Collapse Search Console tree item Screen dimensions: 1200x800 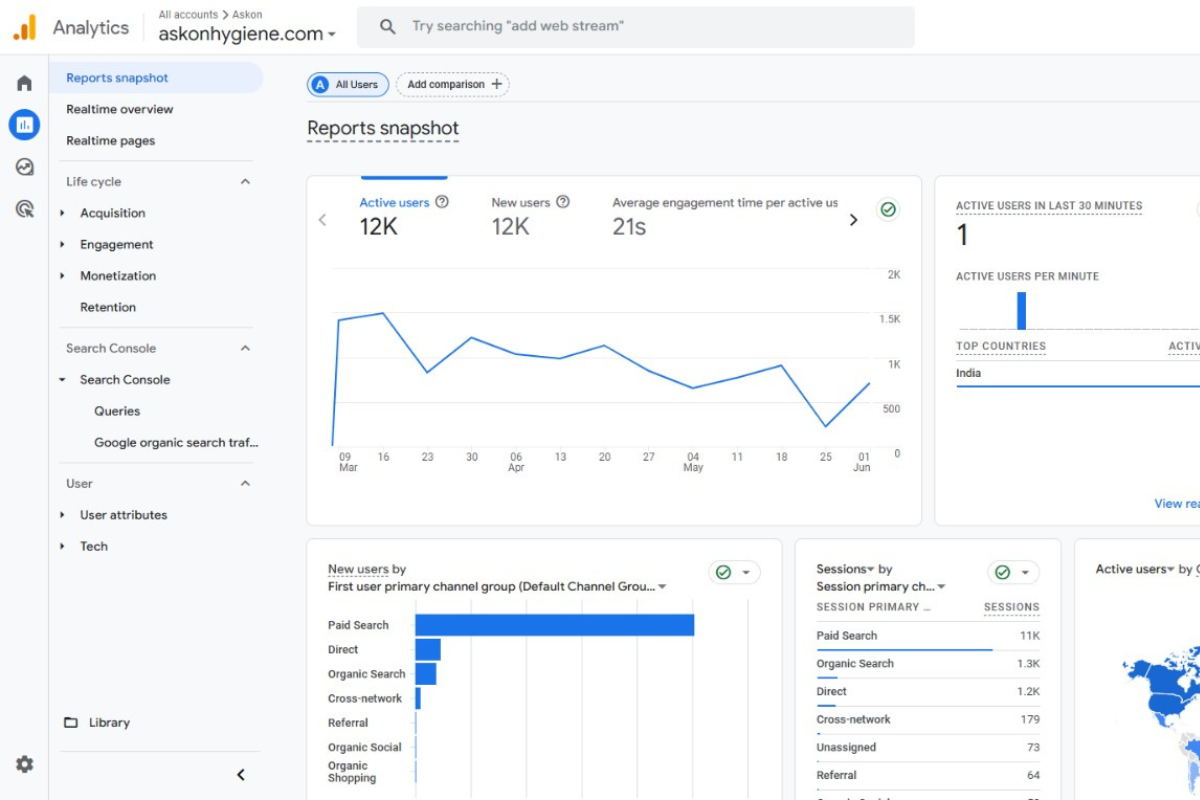[x=62, y=380]
